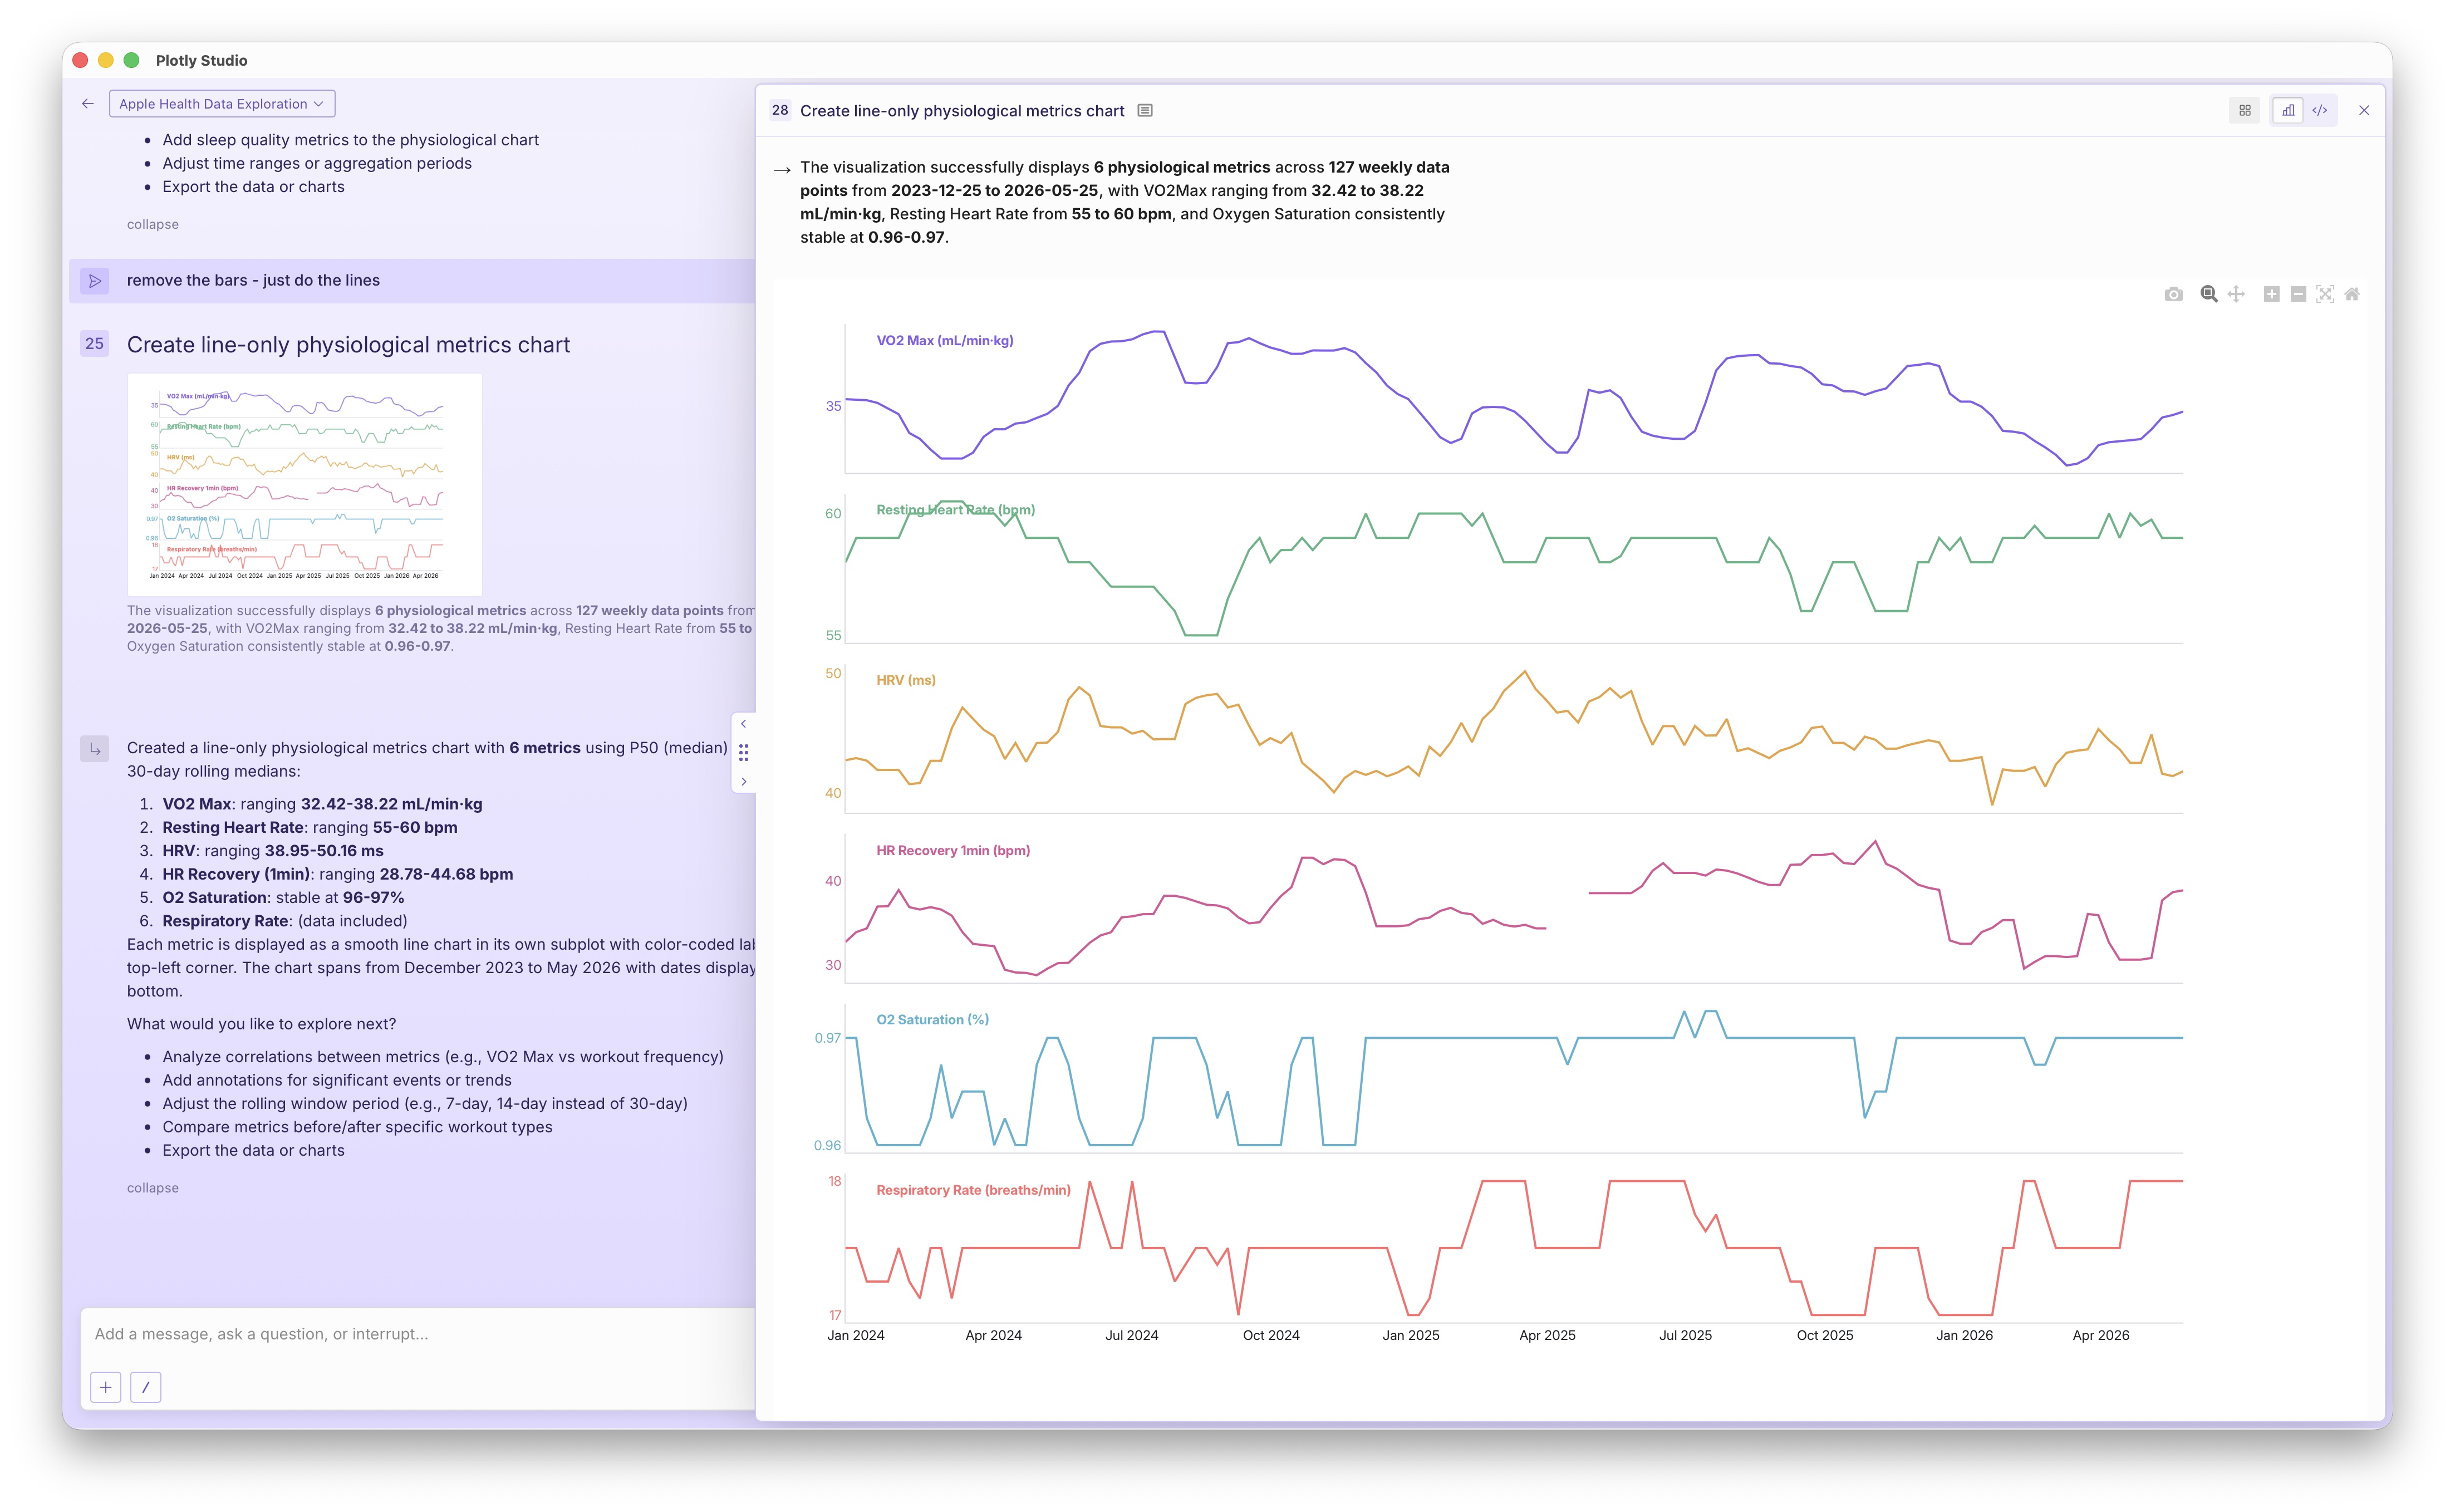Screen dimensions: 2455x1512
Task: Reset axes with the home icon
Action: click(x=2352, y=294)
